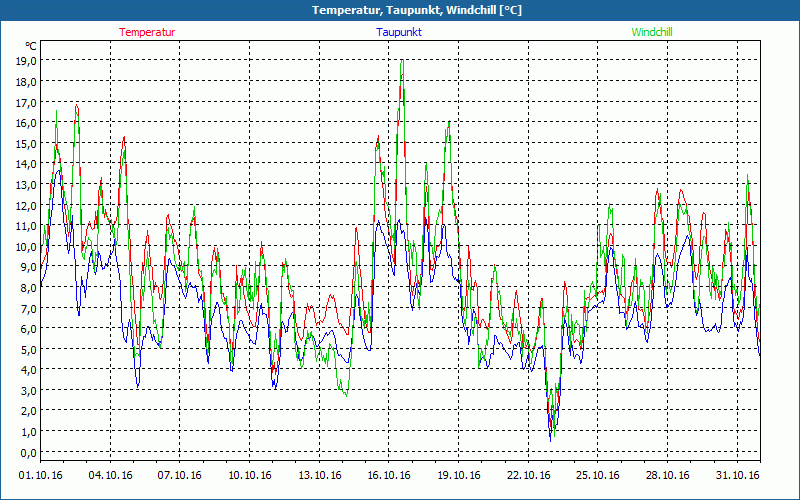Click the 15,0 y-axis value
The height and width of the screenshot is (500, 800).
[x=26, y=143]
